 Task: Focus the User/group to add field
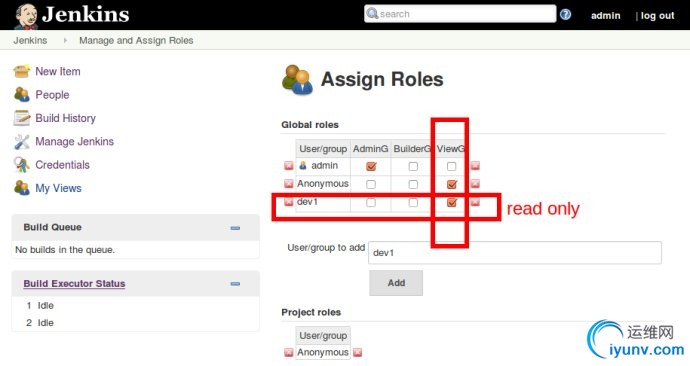click(x=515, y=253)
